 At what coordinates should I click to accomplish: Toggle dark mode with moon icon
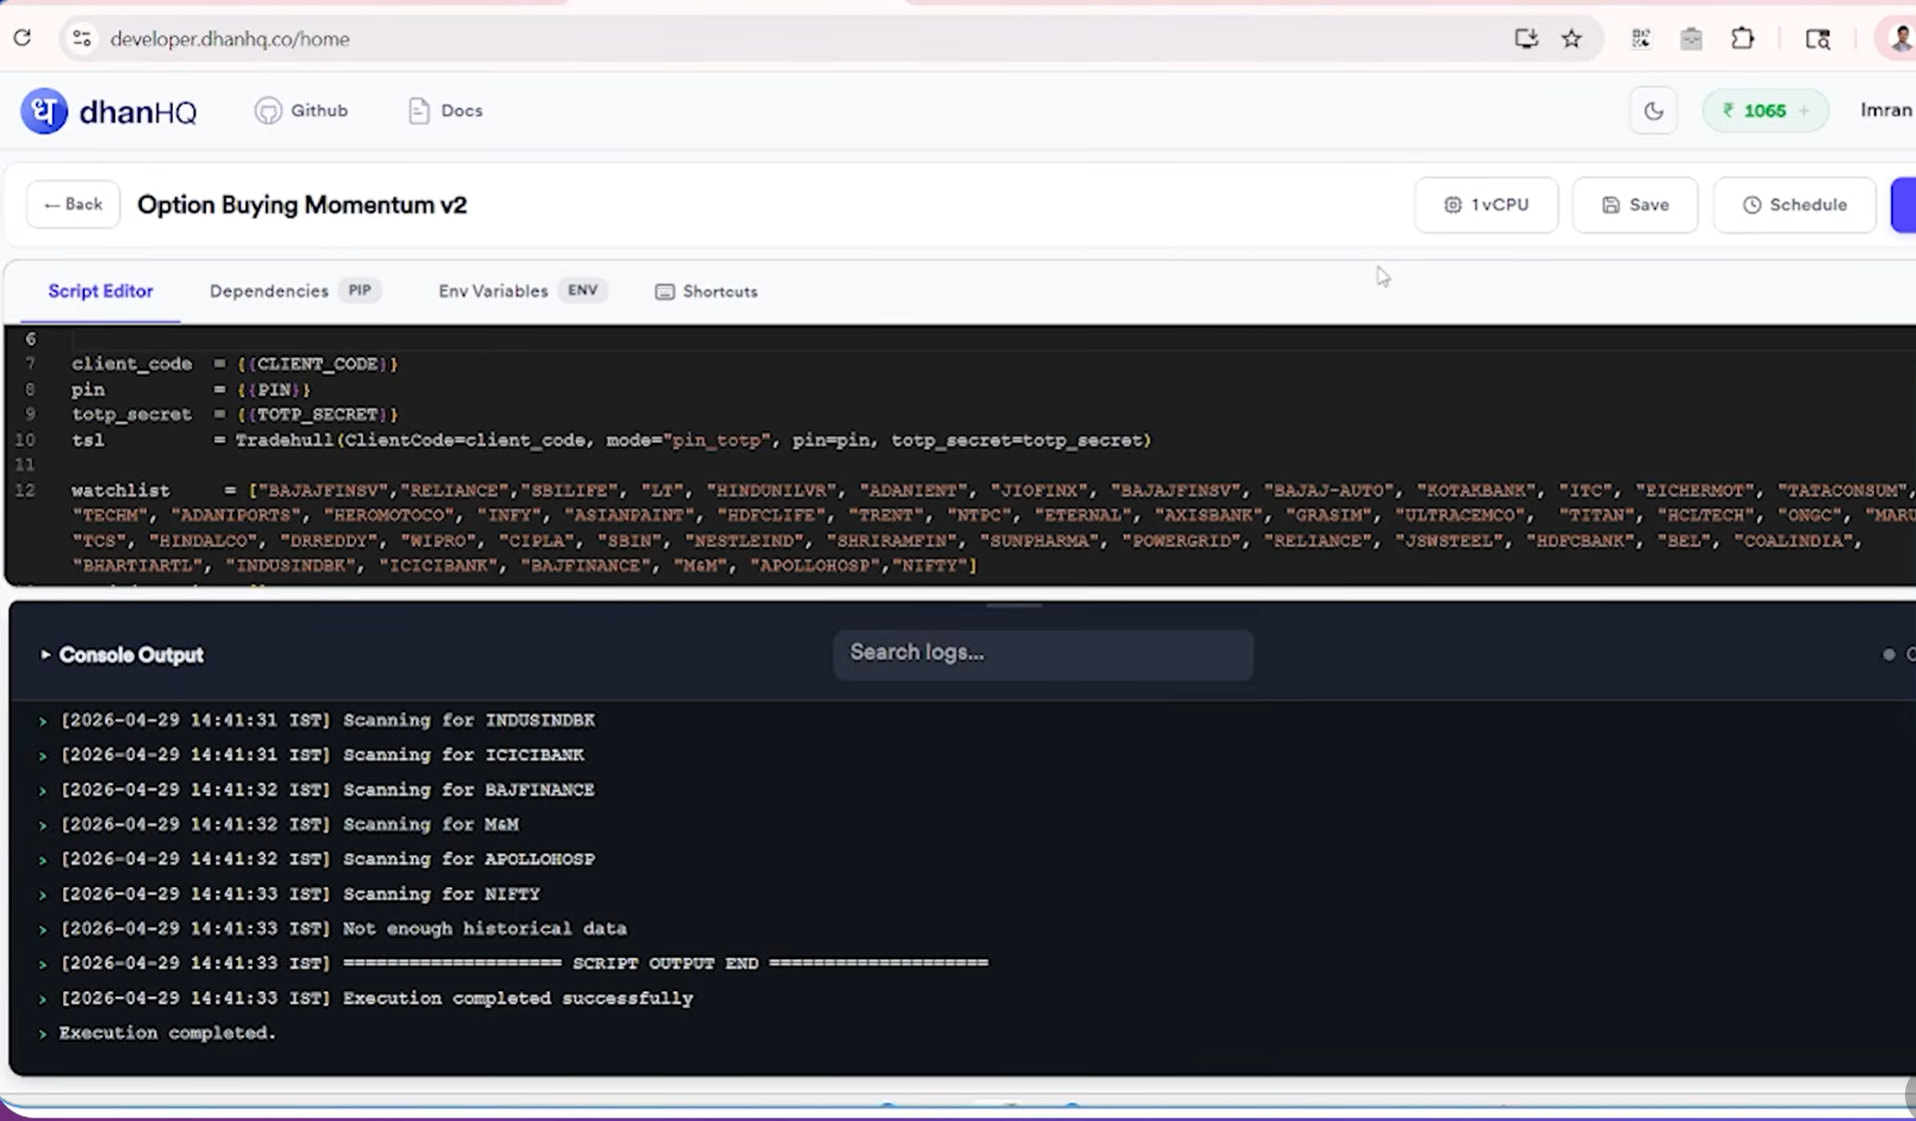pos(1654,111)
